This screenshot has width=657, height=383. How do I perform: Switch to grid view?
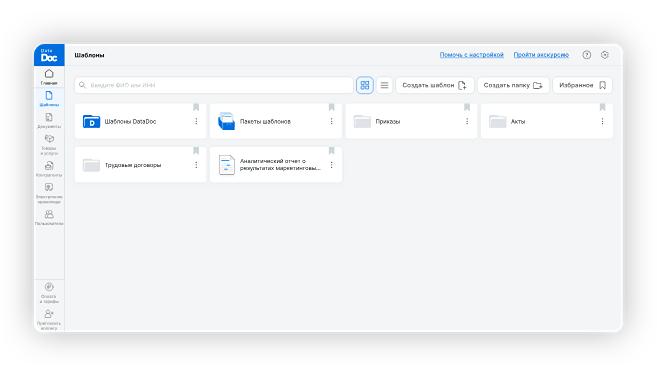coord(365,85)
